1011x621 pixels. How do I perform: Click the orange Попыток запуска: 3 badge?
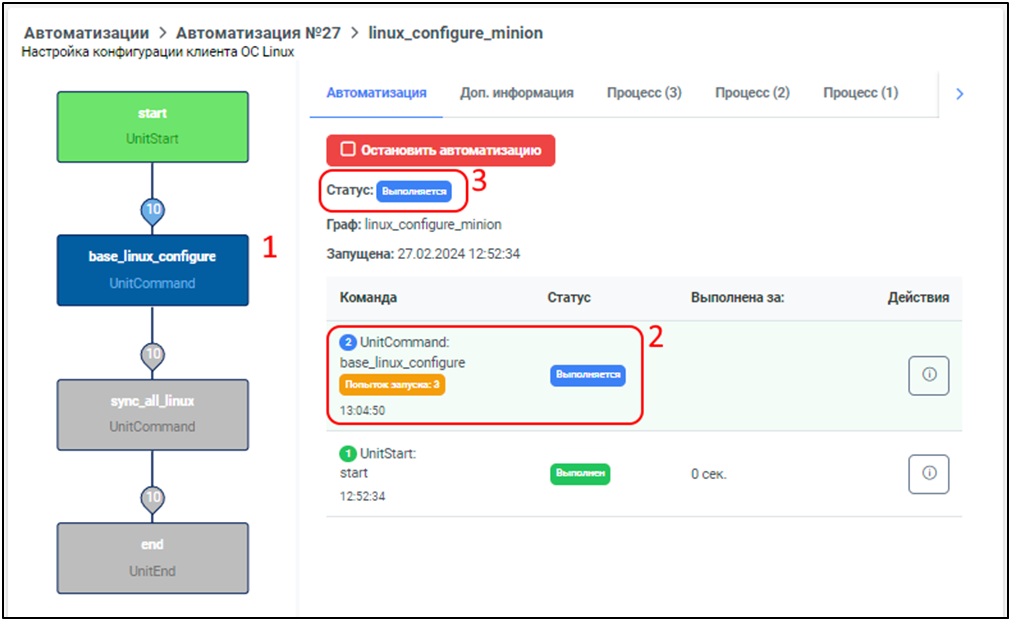[x=392, y=385]
